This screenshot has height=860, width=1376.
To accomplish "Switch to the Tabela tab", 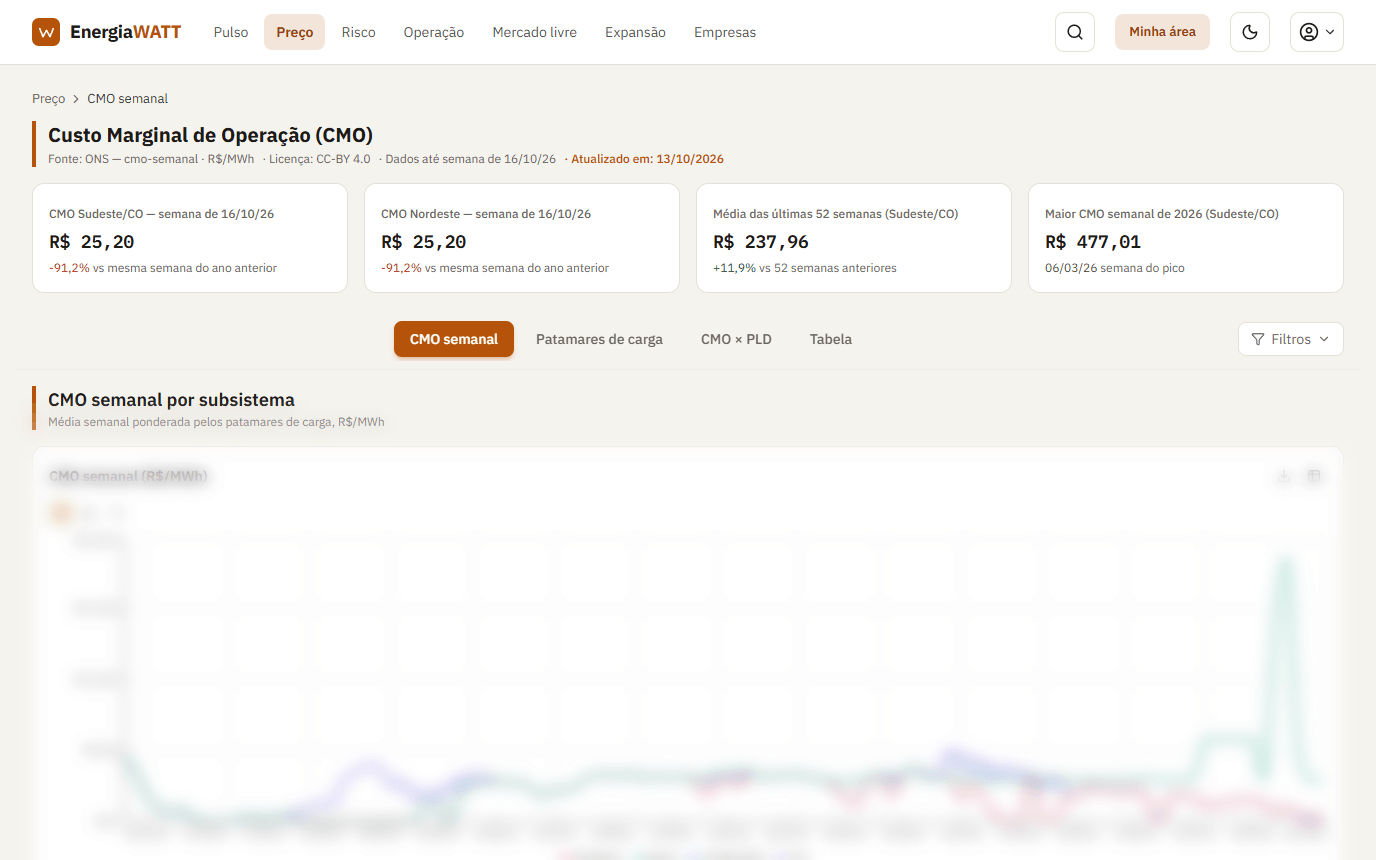I will tap(831, 339).
